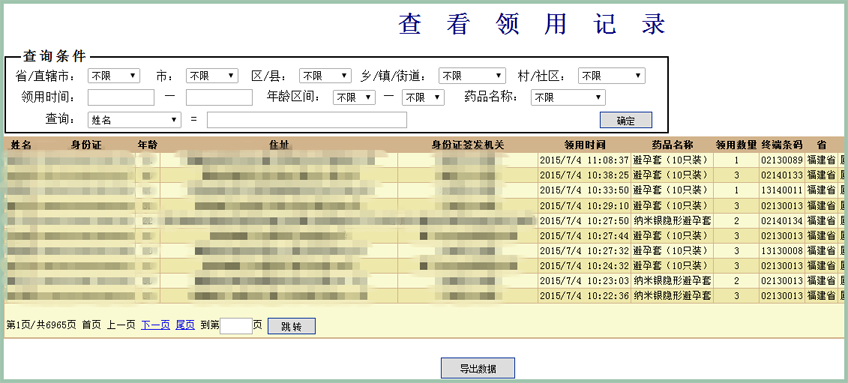Expand the 市 city dropdown
Screen dimensions: 848x383
212,76
